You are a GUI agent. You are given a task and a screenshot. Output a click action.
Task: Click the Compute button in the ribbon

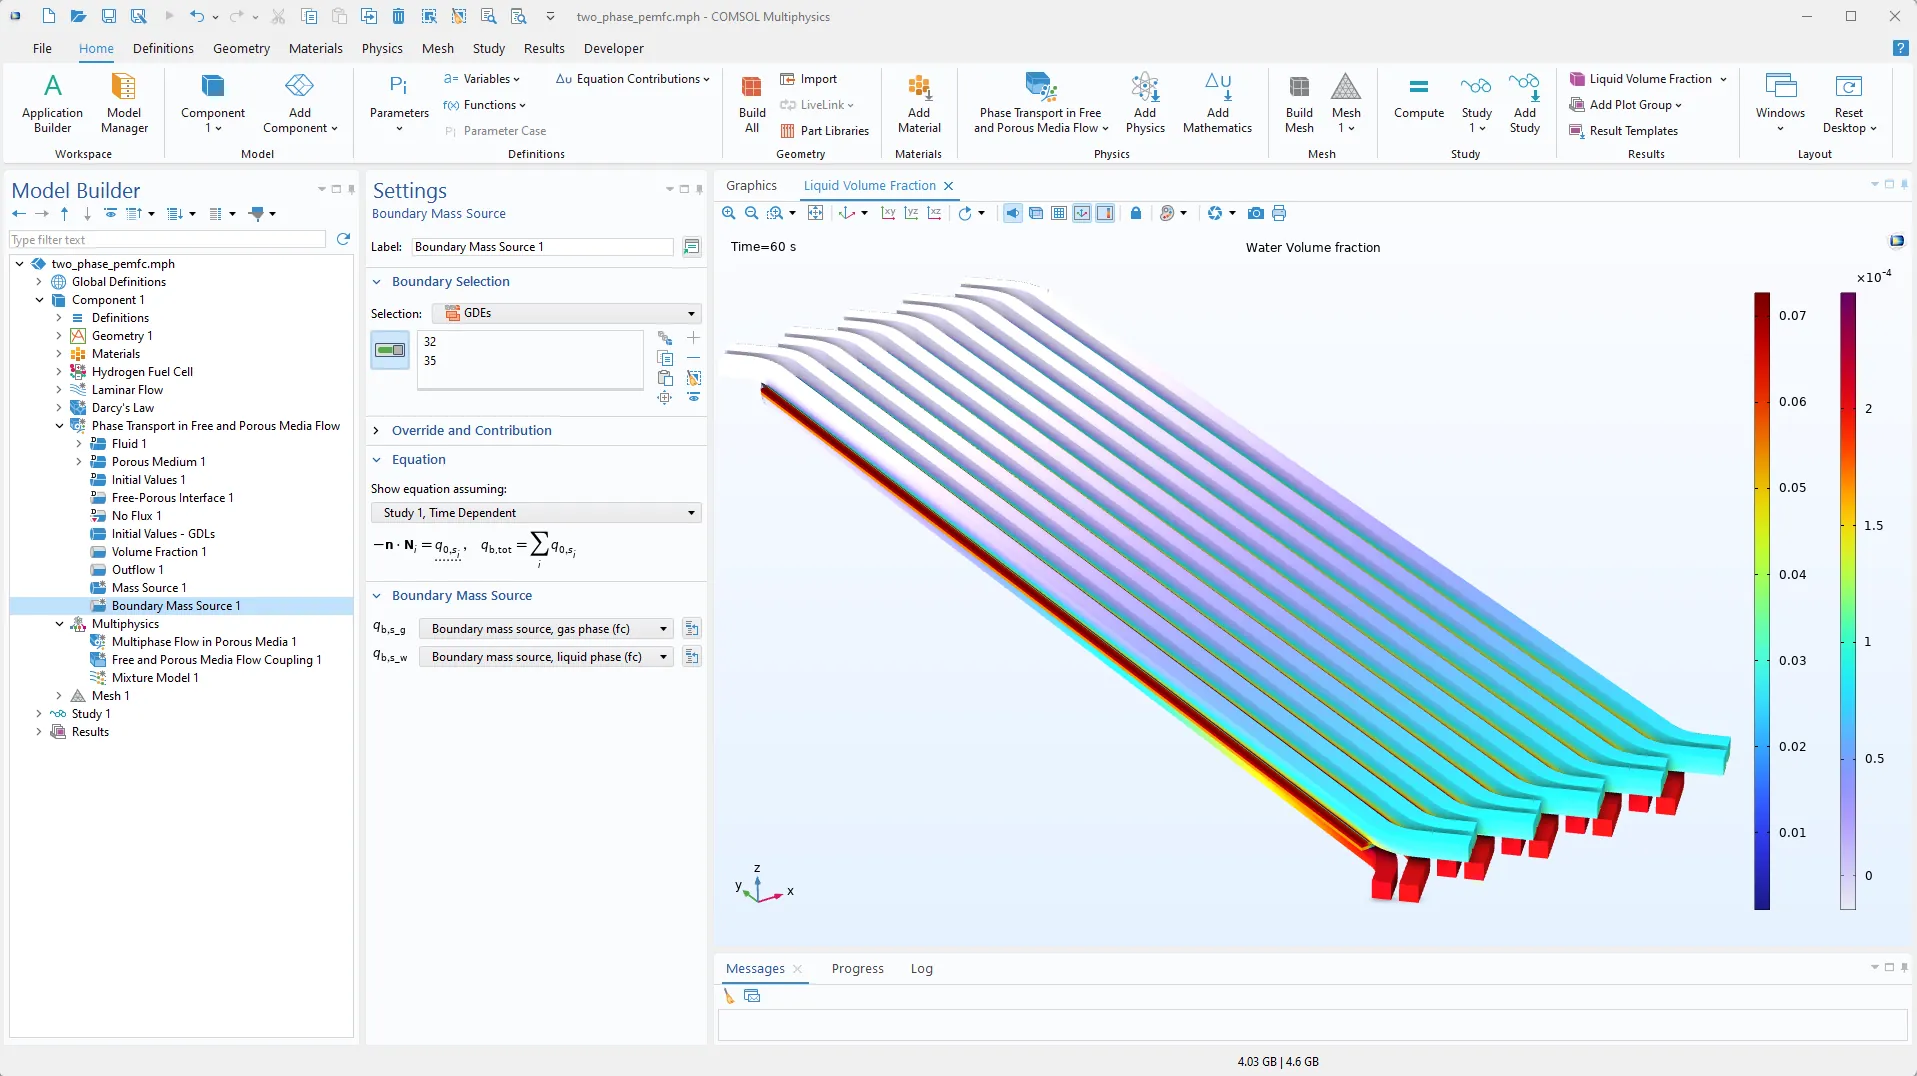tap(1418, 98)
